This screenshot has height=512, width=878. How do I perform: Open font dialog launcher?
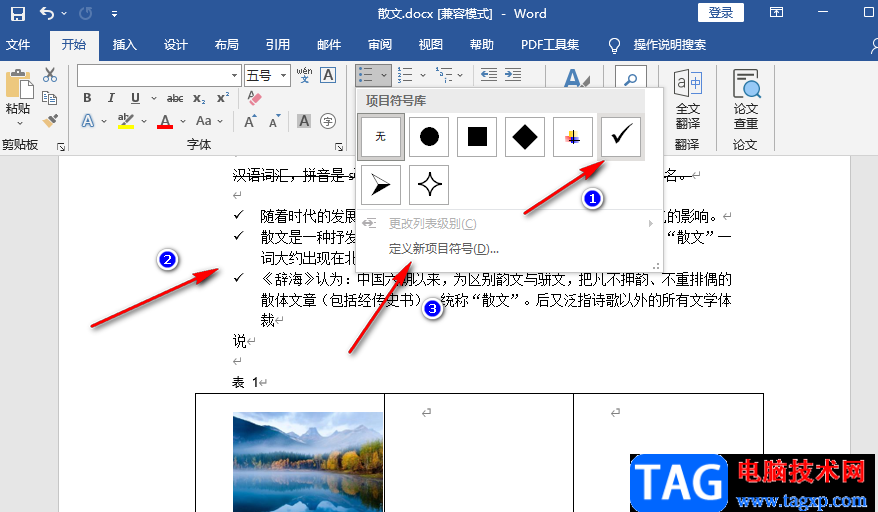[x=339, y=147]
